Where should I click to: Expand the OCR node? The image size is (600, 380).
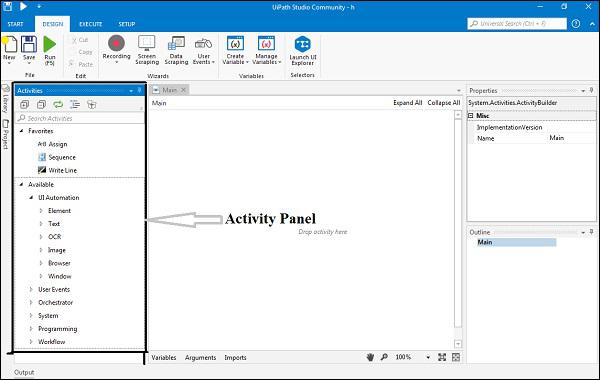coord(41,237)
